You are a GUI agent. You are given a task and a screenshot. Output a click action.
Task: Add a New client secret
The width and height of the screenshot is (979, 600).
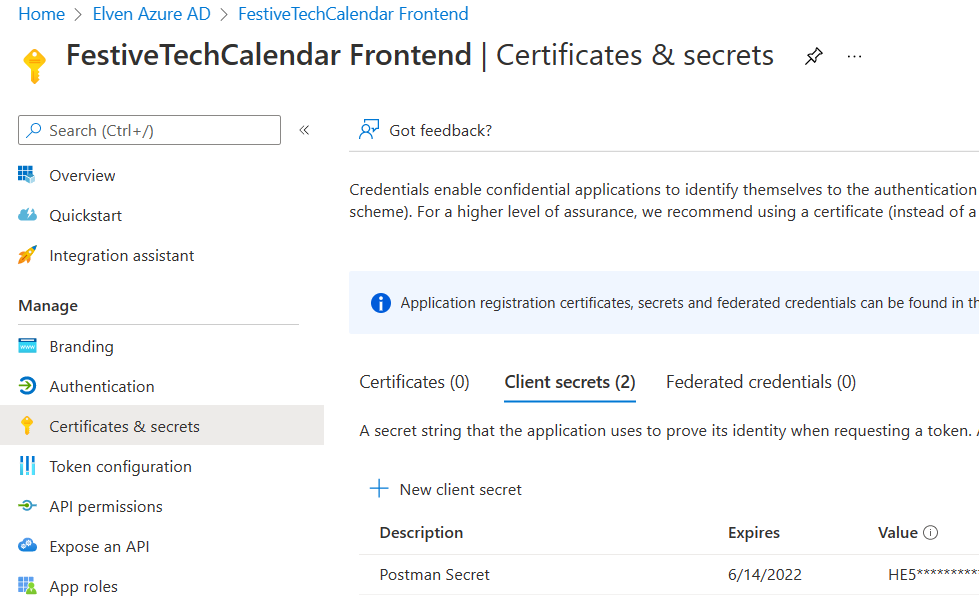point(445,489)
